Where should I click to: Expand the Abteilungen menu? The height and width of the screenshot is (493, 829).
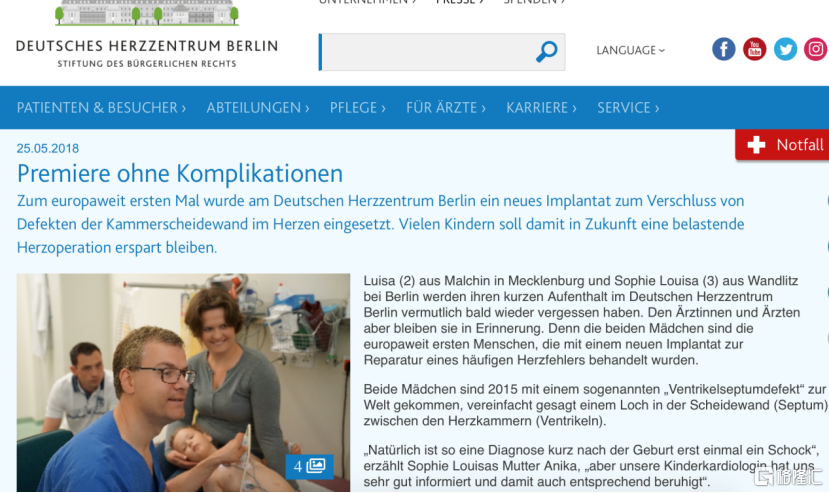point(257,108)
